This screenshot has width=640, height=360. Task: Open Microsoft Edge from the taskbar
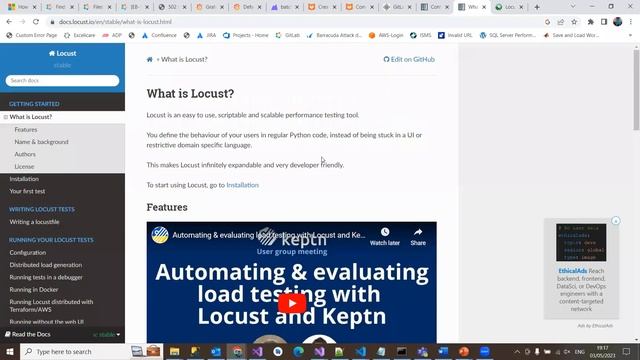pyautogui.click(x=298, y=351)
